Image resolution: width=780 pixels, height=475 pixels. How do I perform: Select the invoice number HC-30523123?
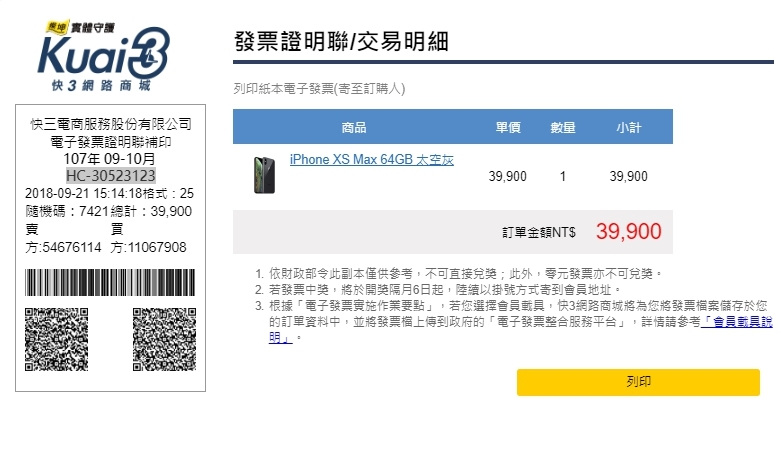[x=110, y=176]
